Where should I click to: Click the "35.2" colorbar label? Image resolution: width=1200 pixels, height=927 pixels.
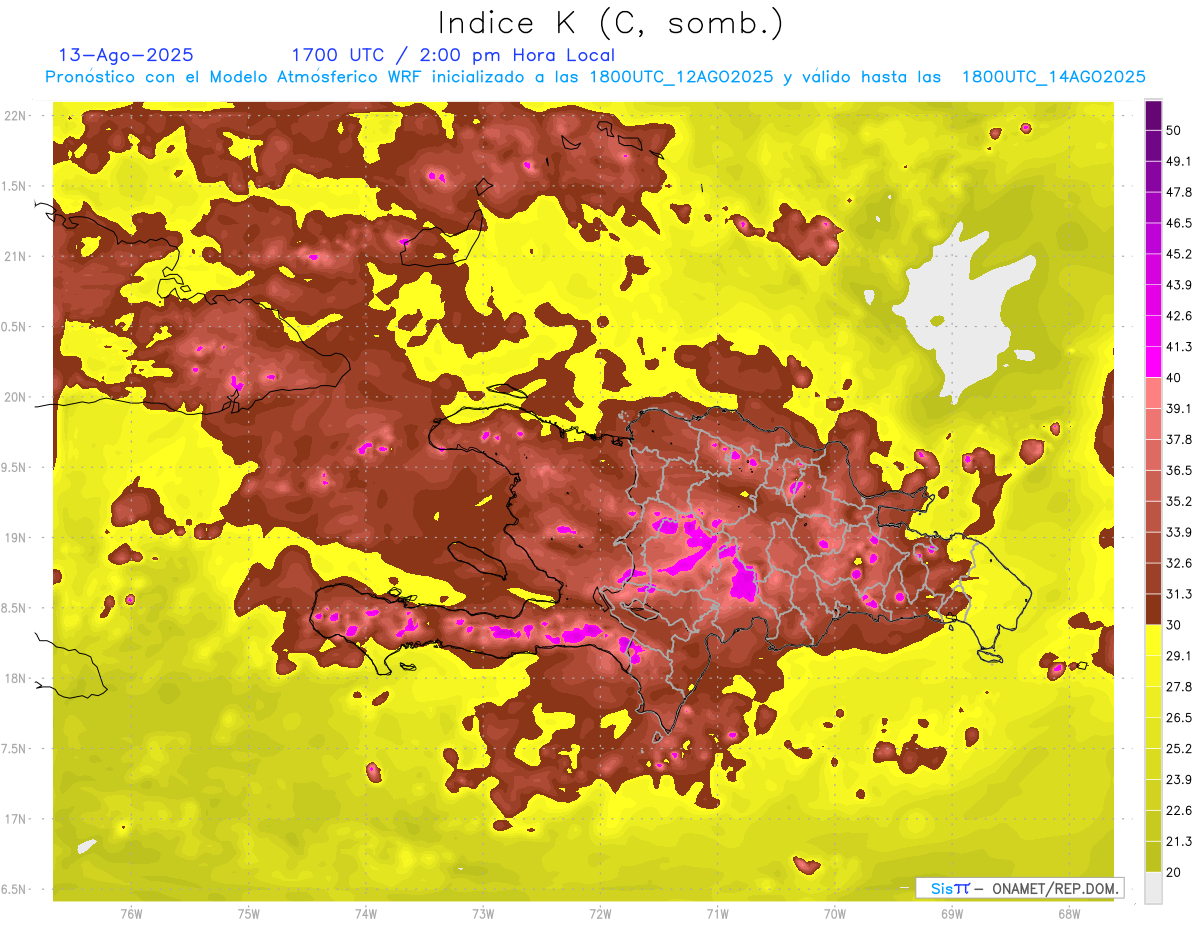[1178, 501]
